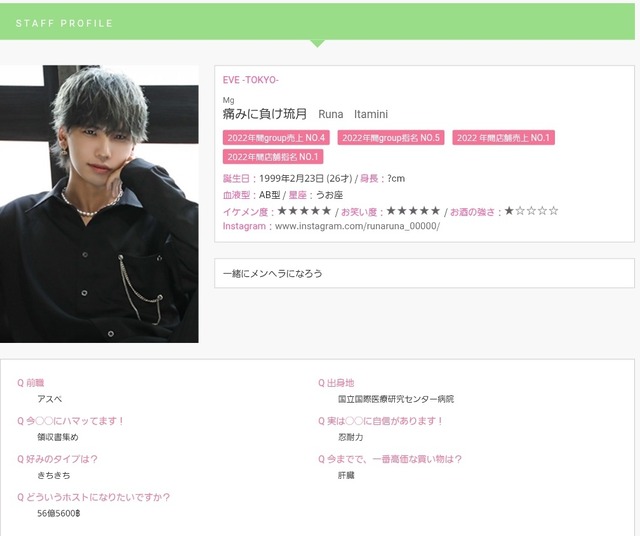Select the 誕生日 birthday label
The width and height of the screenshot is (640, 536).
[x=236, y=178]
